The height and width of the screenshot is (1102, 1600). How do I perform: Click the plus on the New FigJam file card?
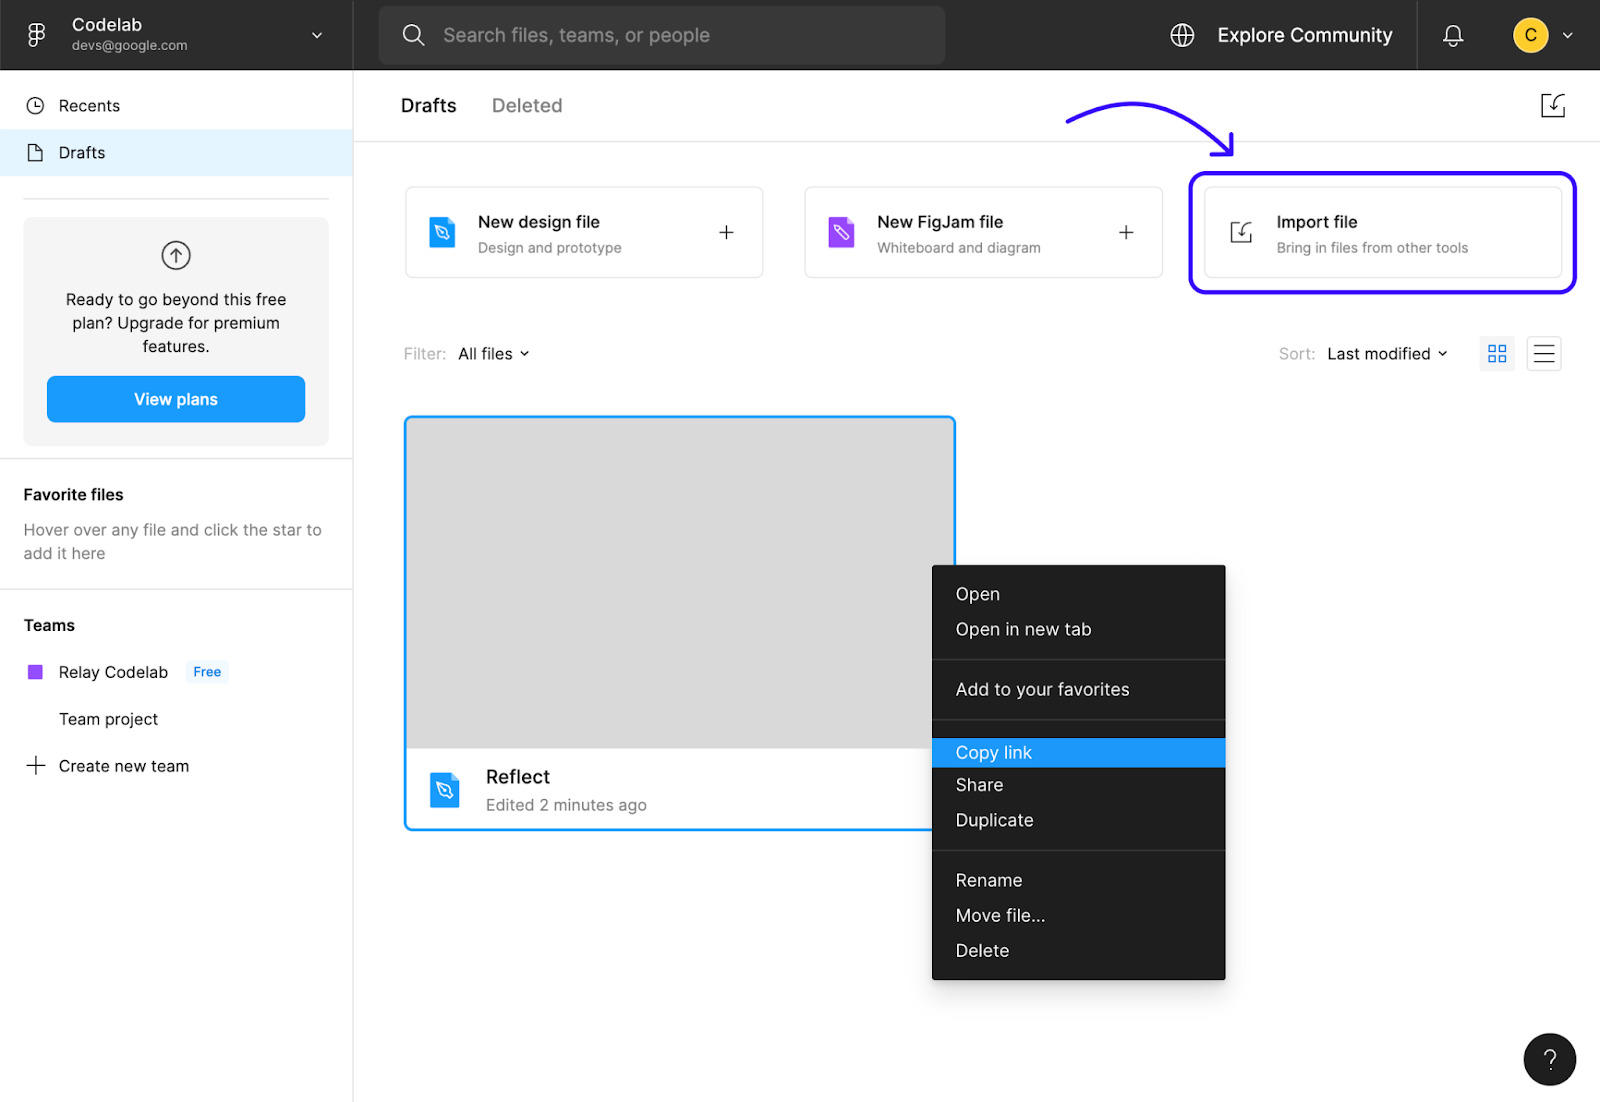pyautogui.click(x=1126, y=232)
